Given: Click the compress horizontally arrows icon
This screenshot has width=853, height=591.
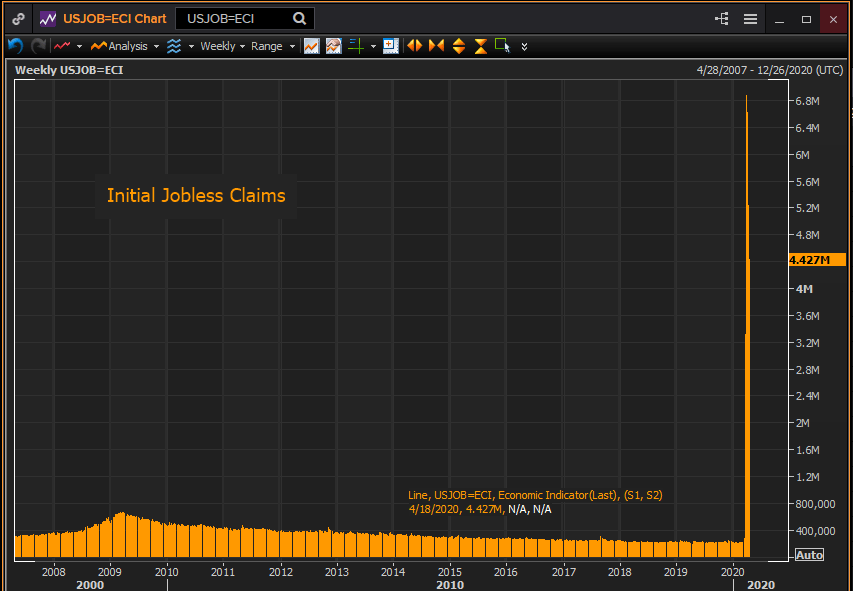Looking at the screenshot, I should (436, 46).
